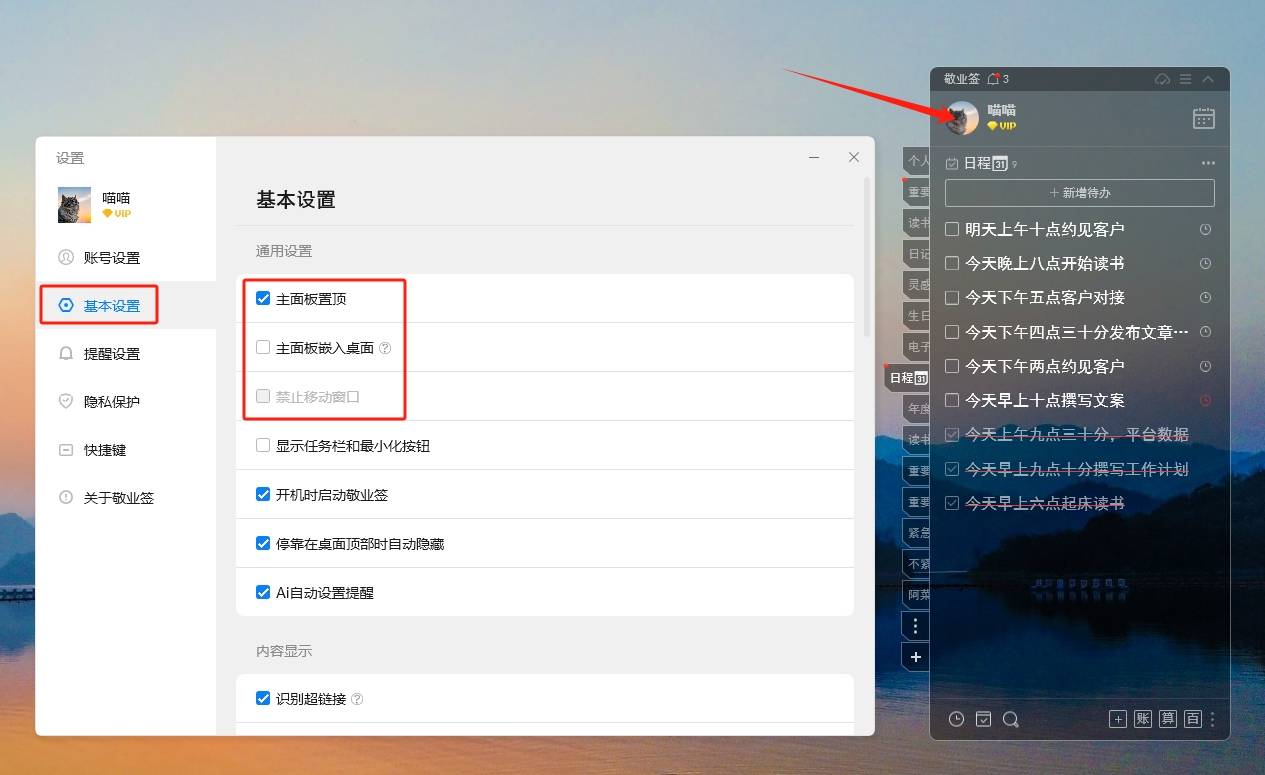The image size is (1265, 775).
Task: Click the search magnifier in bottom toolbar
Action: [1011, 719]
